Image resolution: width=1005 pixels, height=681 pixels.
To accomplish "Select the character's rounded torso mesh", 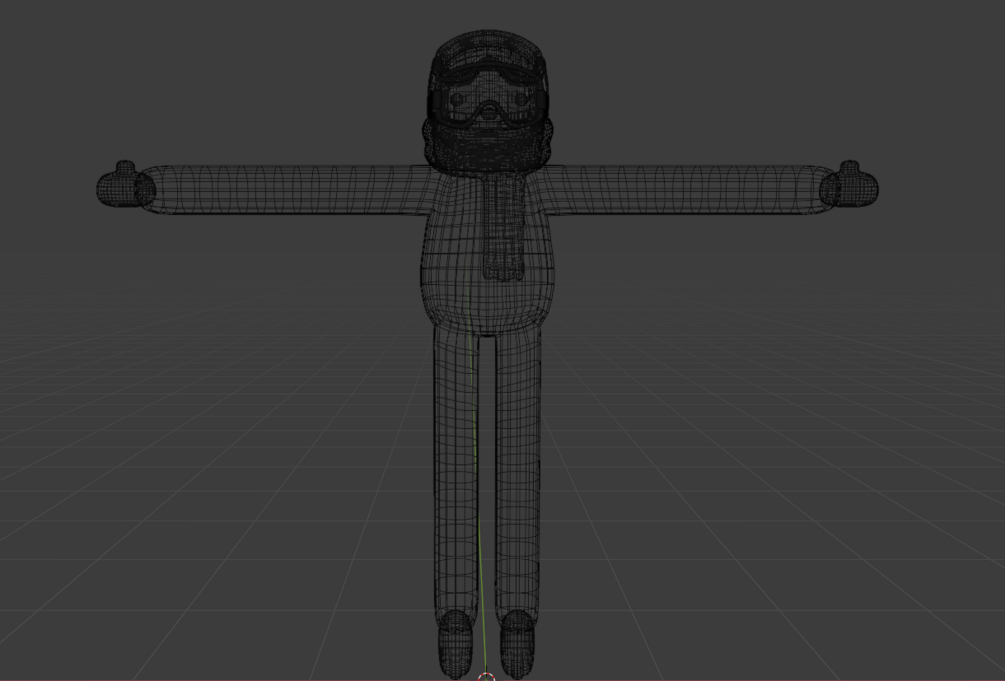I will (487, 253).
